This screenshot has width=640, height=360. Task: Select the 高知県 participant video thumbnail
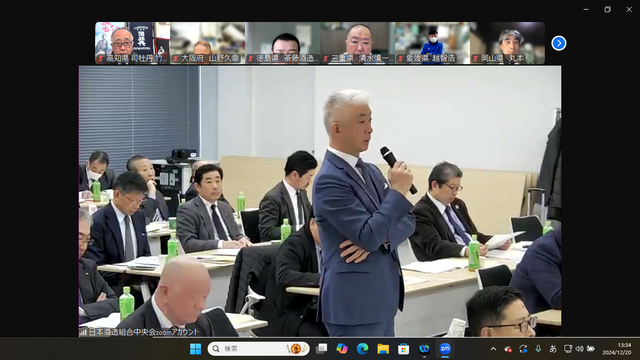click(x=133, y=43)
